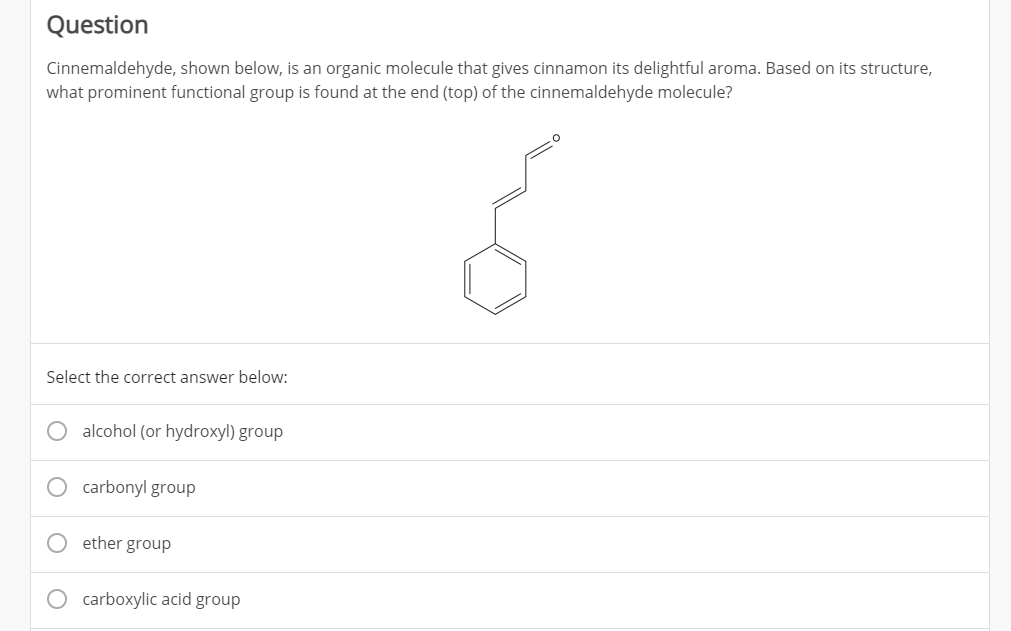Click the 'carboxylic acid group' answer label
1011x631 pixels.
tap(161, 600)
